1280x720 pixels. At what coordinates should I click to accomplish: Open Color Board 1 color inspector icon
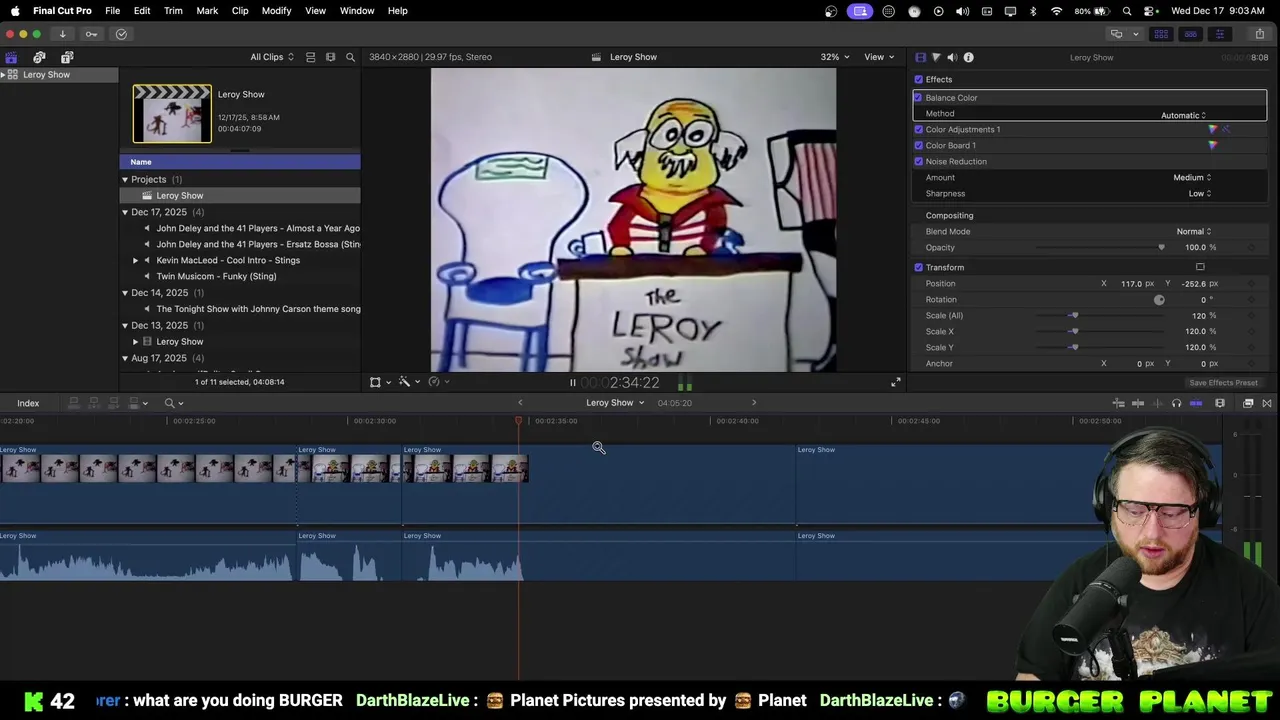point(1213,145)
